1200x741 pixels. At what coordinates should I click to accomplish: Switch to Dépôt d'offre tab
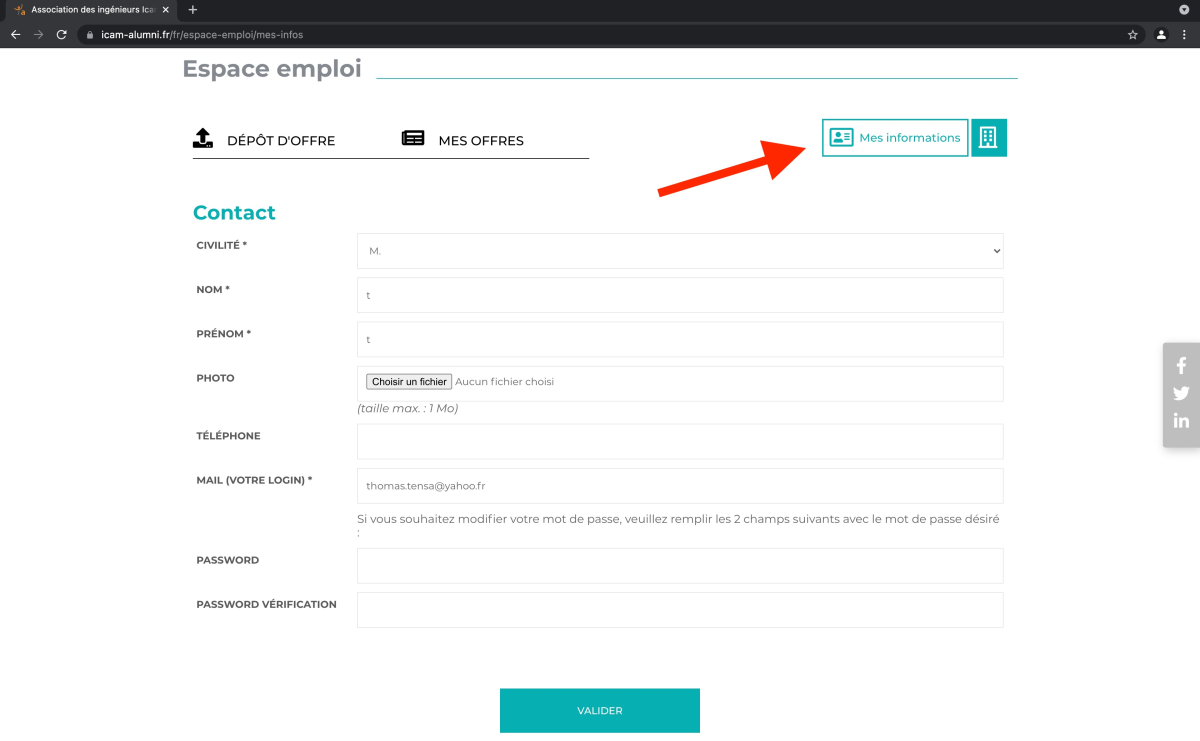click(x=264, y=140)
